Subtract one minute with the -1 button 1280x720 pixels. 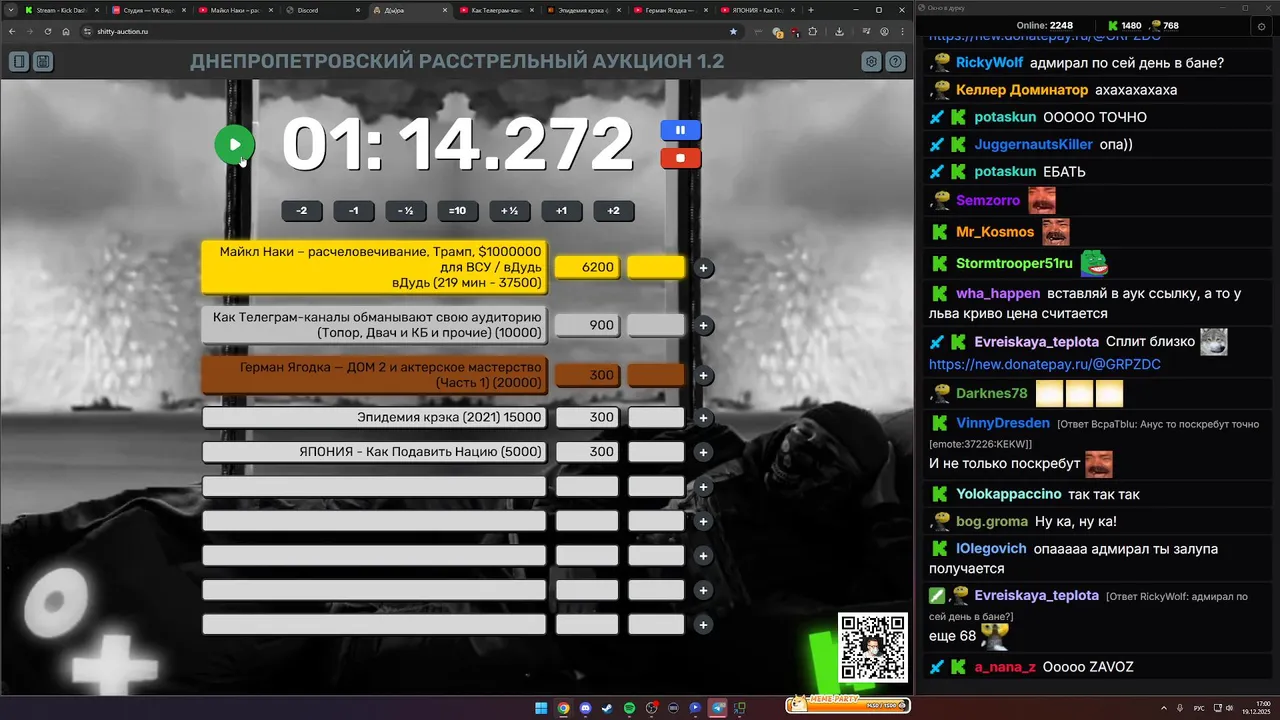click(x=354, y=211)
